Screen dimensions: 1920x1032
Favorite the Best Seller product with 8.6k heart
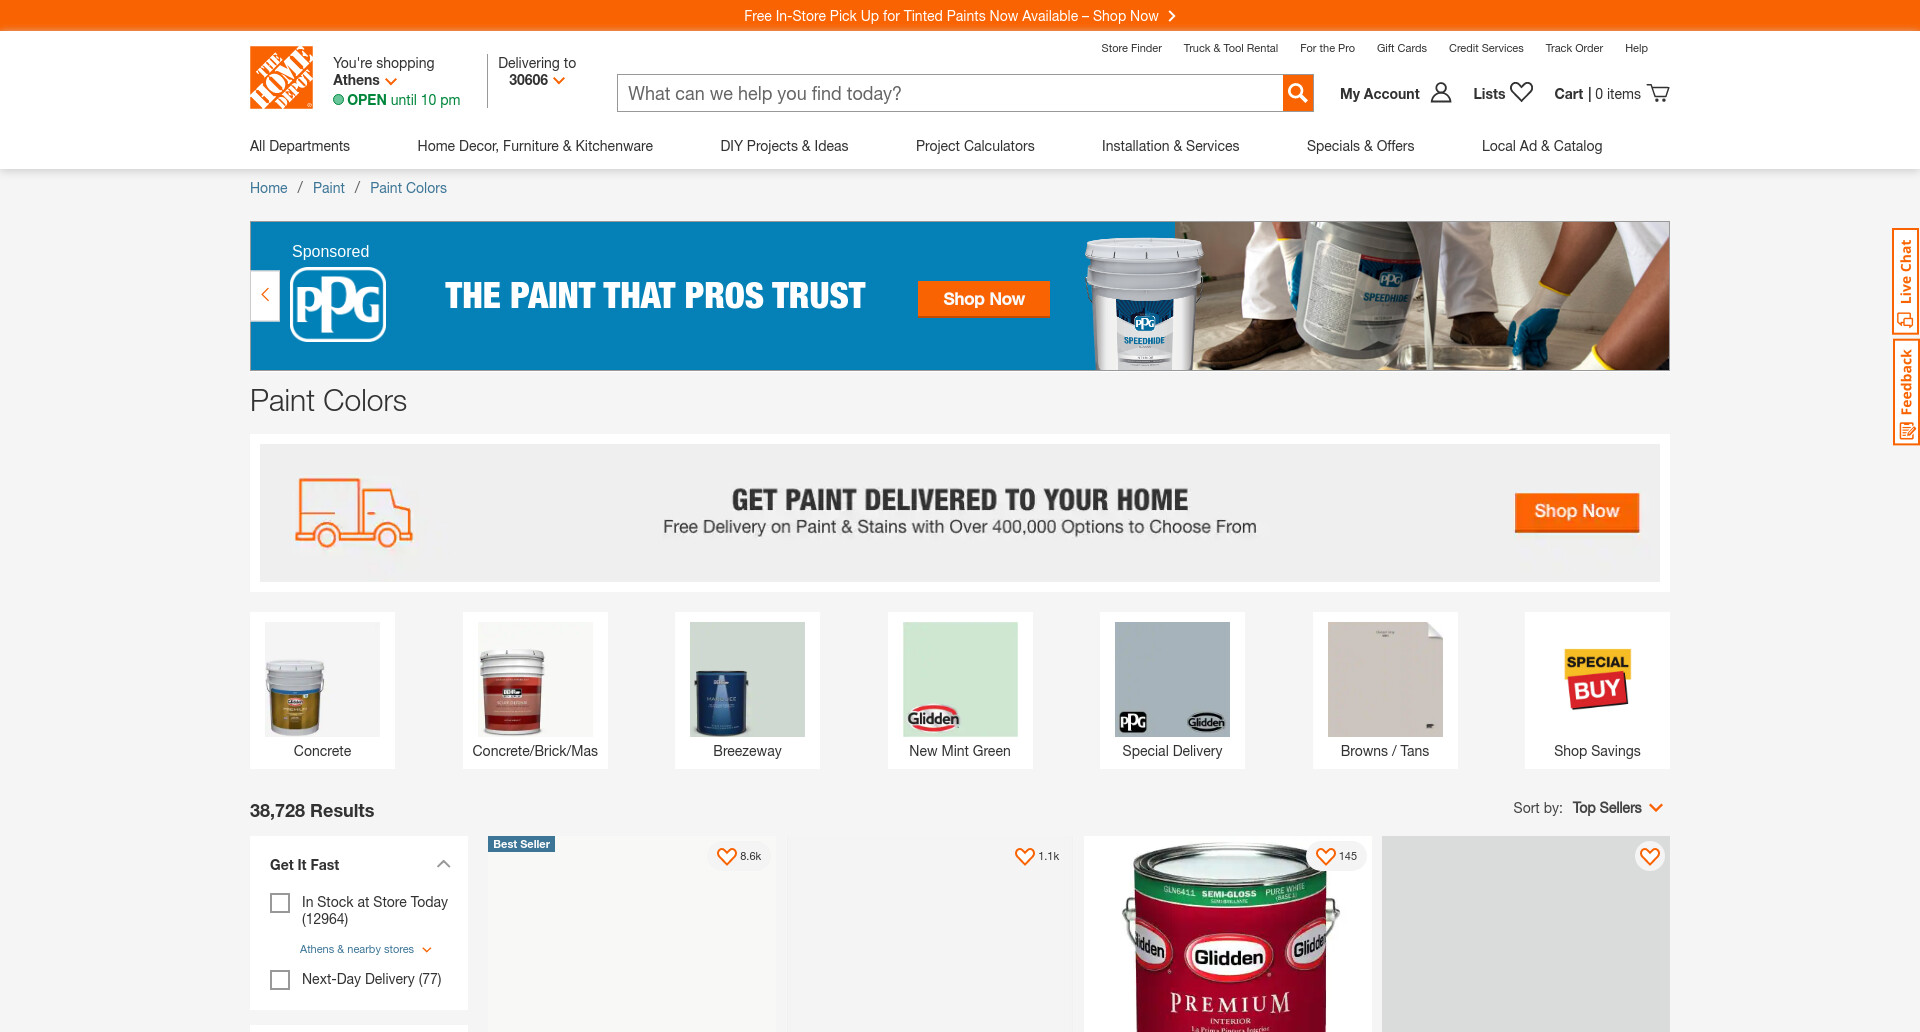tap(727, 856)
